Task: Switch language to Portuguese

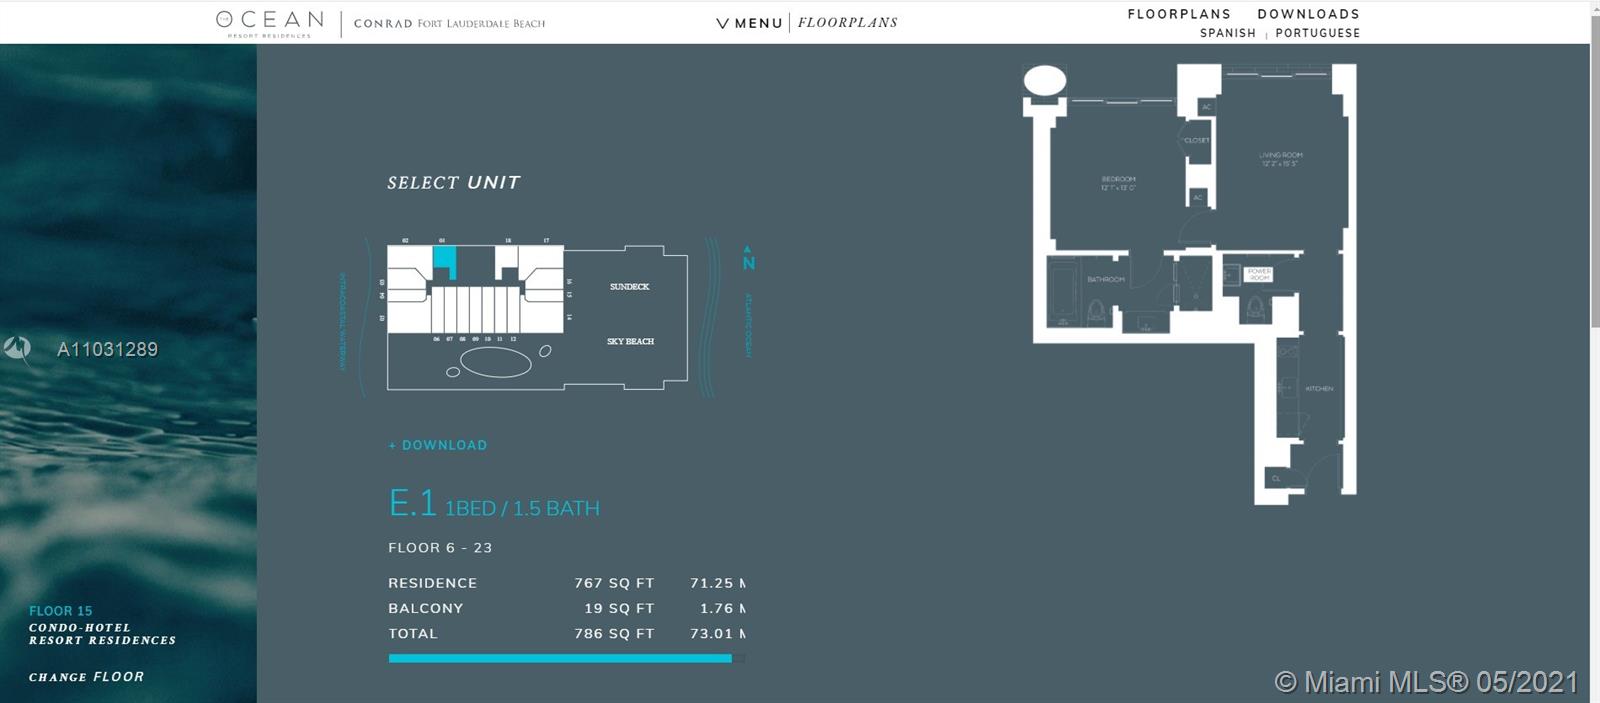Action: click(x=1317, y=33)
